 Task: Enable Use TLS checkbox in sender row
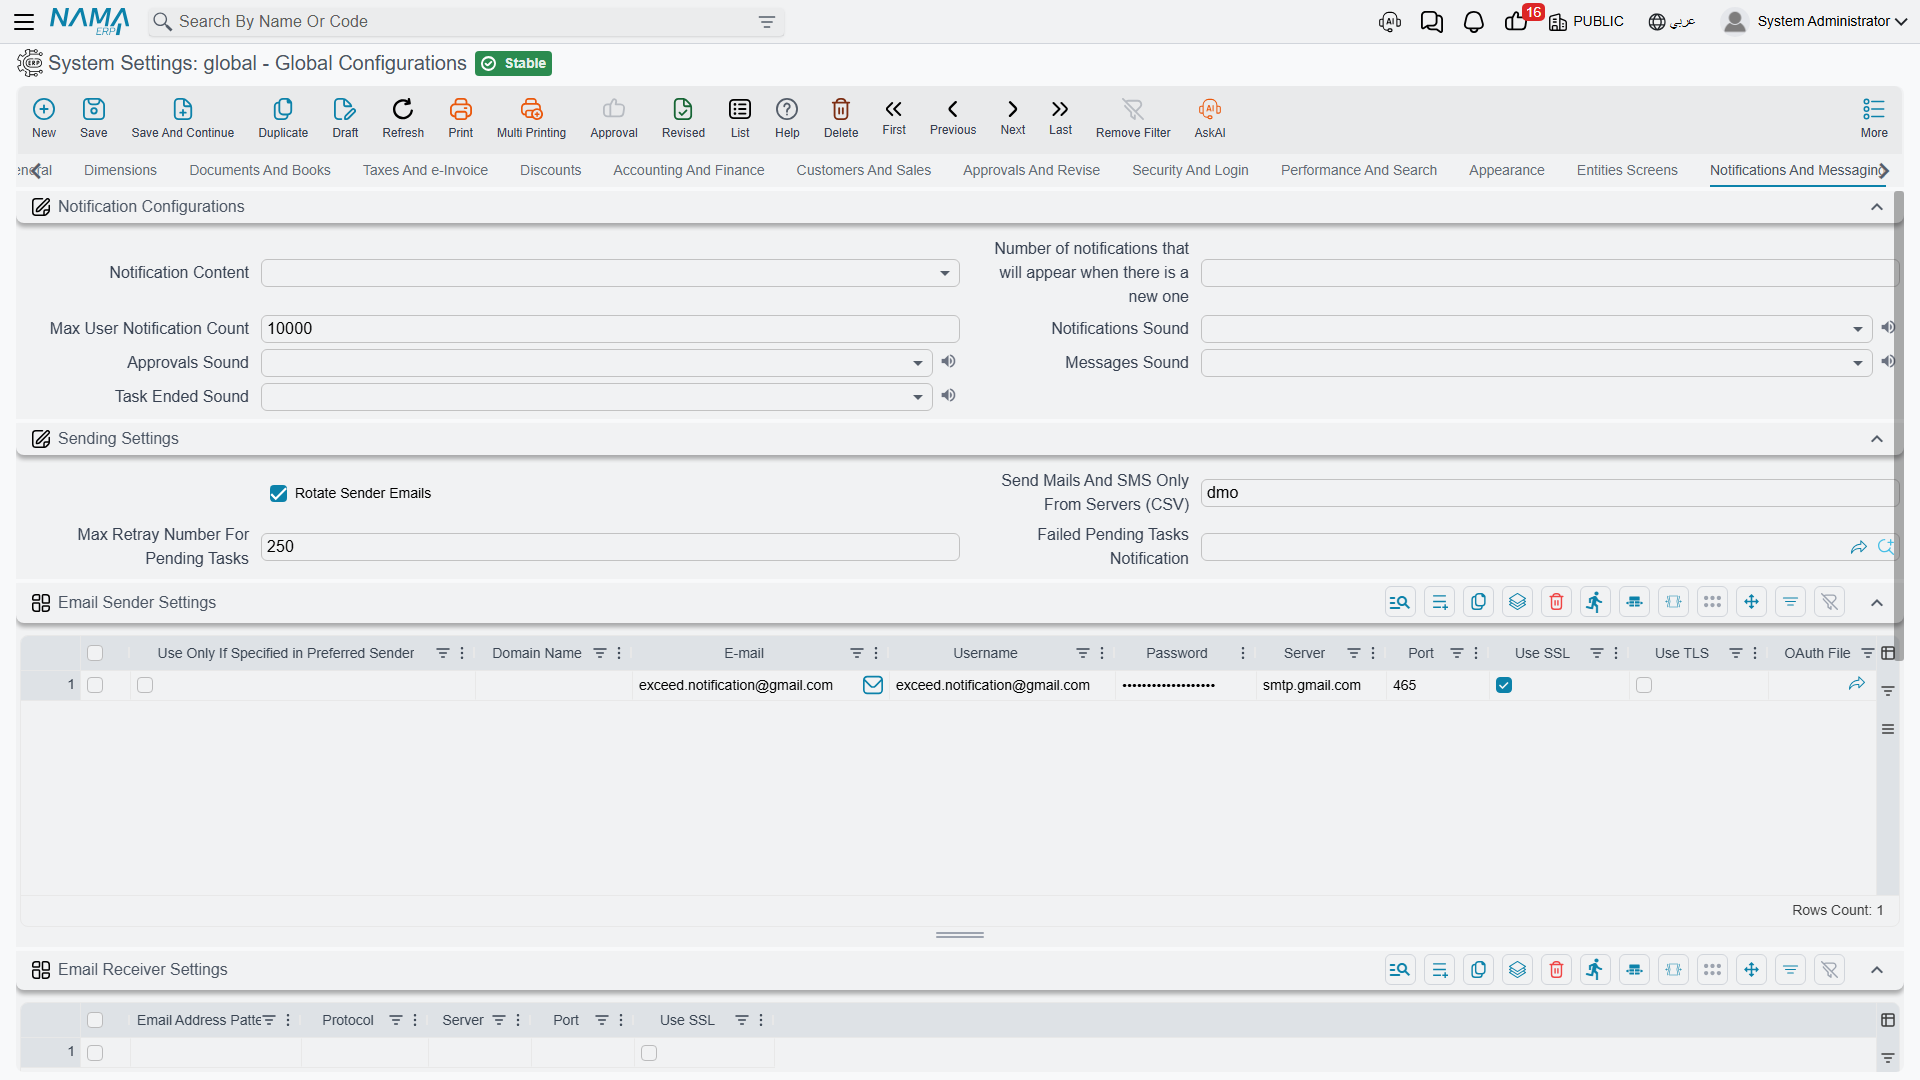click(x=1644, y=685)
